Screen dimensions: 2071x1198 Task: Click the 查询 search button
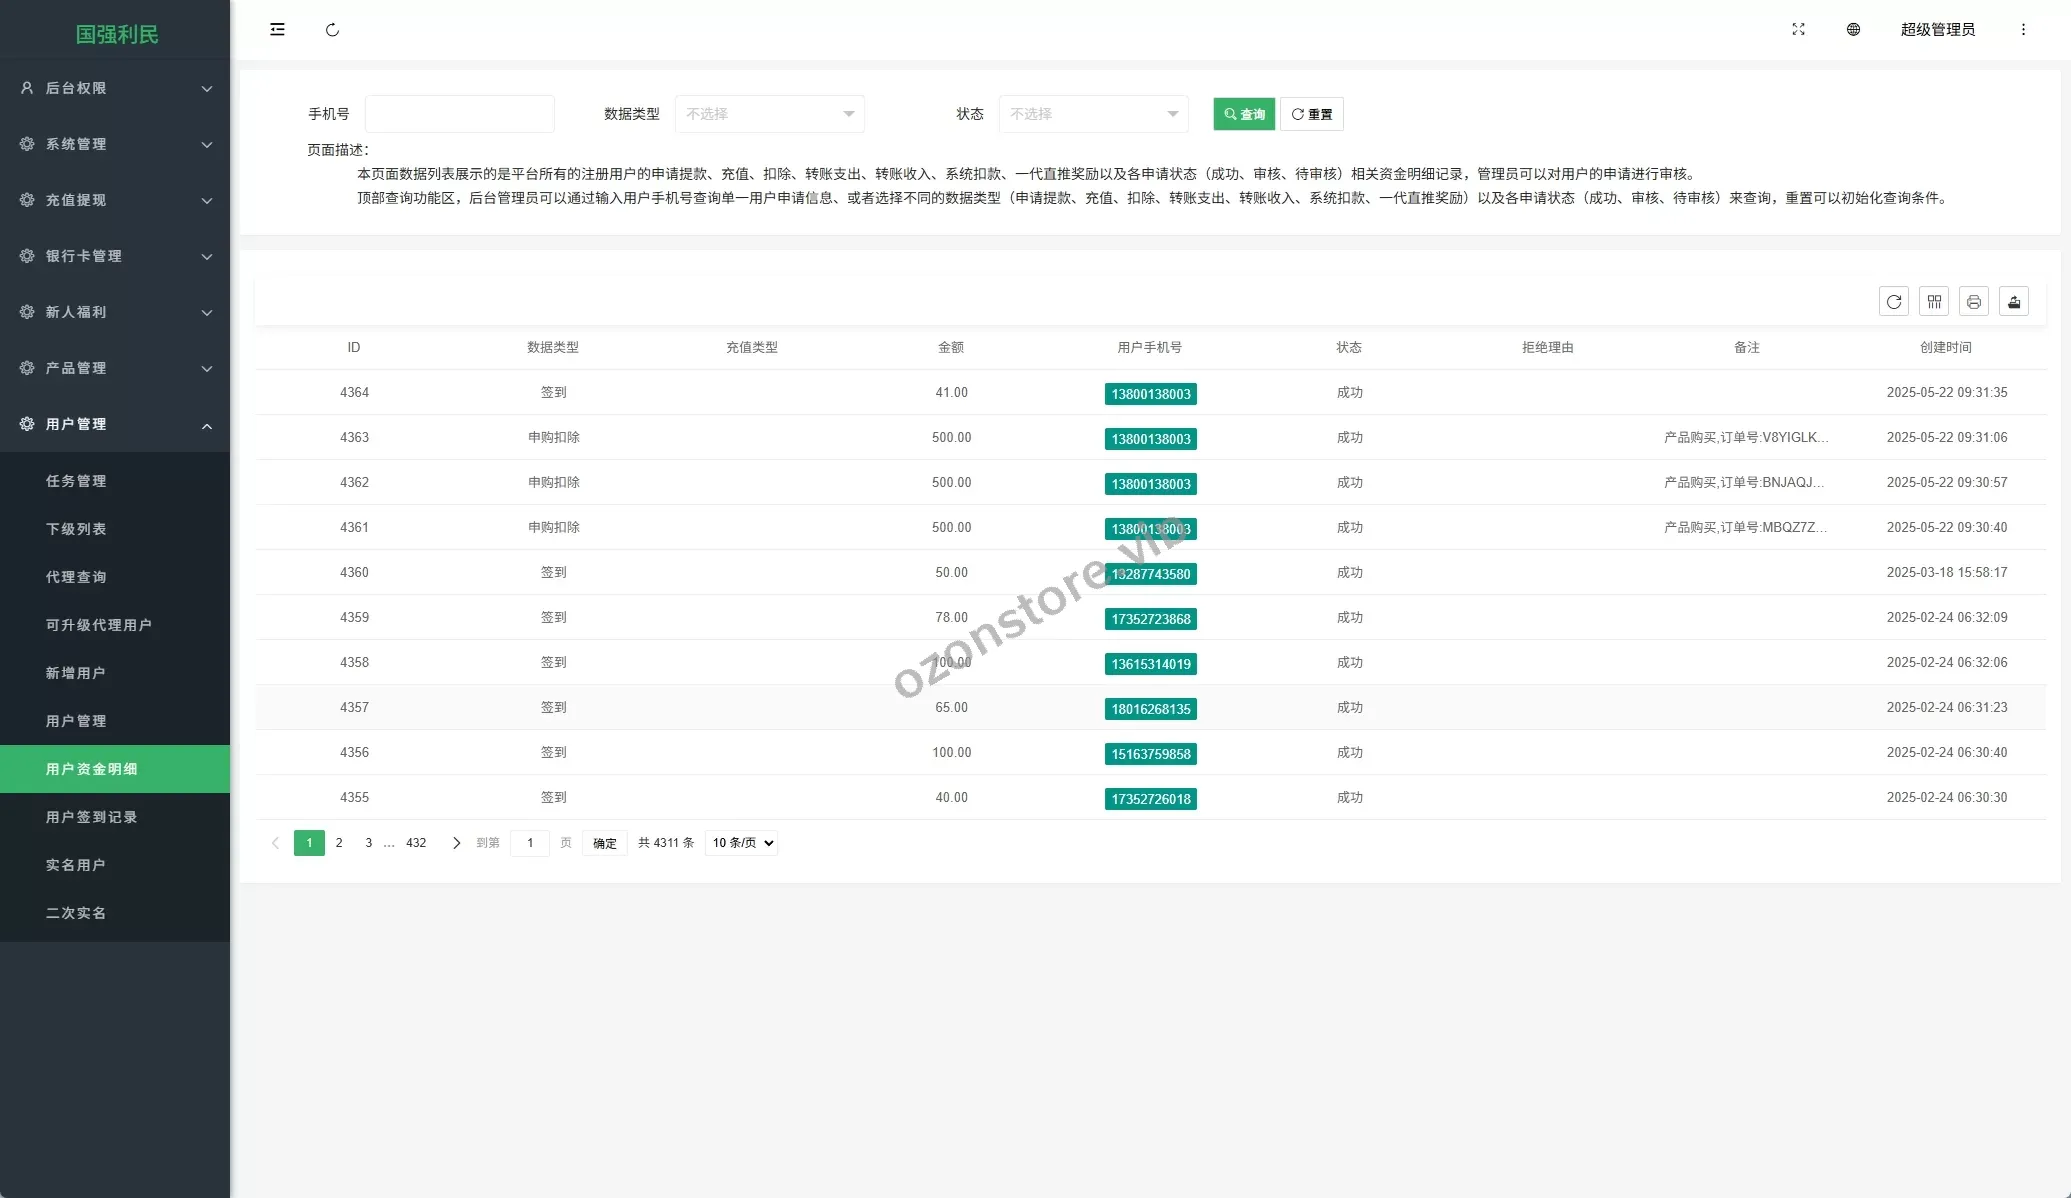1244,114
